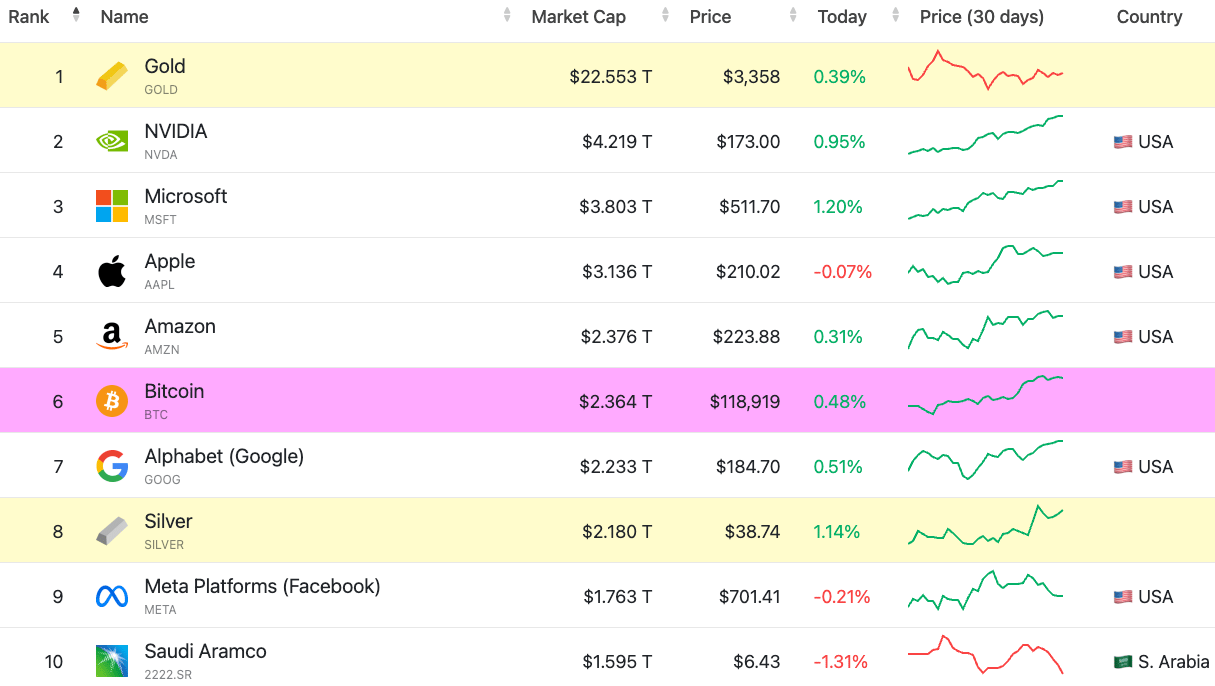Viewport: 1215px width, 686px height.
Task: Click Amazon's 30-day price chart
Action: pyautogui.click(x=985, y=330)
